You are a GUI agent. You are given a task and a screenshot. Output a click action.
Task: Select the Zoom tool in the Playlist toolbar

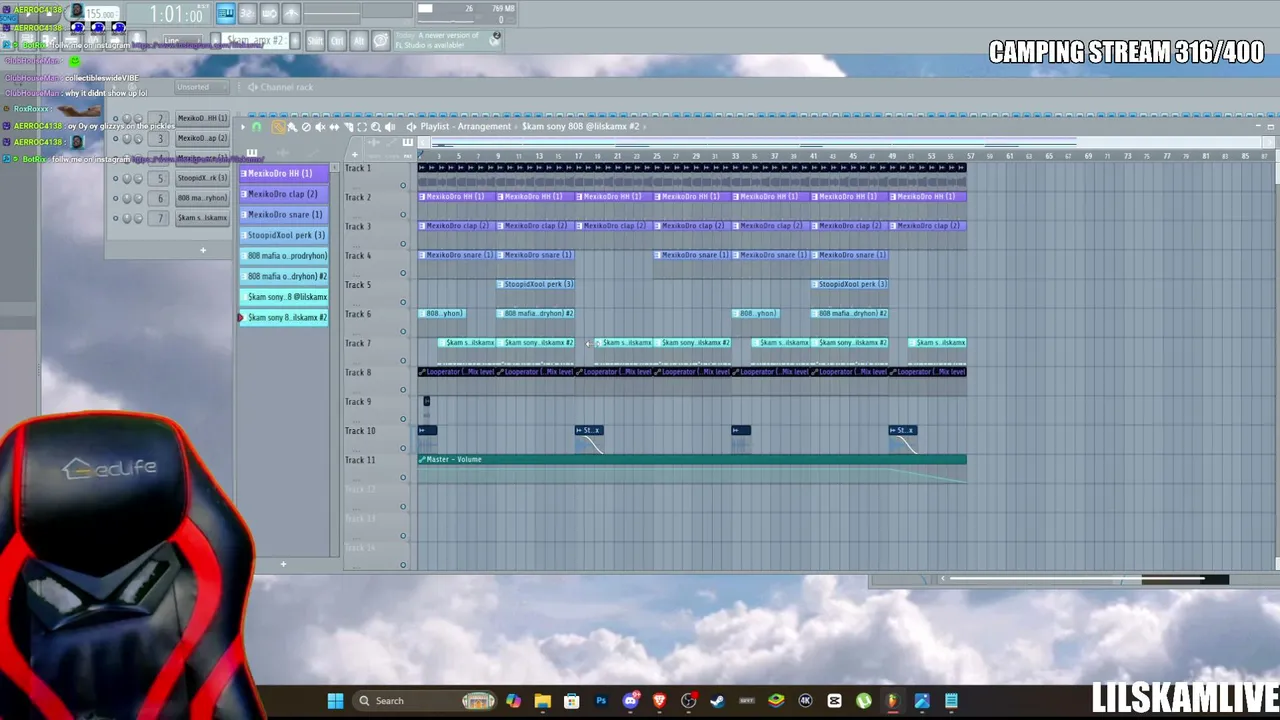coord(376,127)
